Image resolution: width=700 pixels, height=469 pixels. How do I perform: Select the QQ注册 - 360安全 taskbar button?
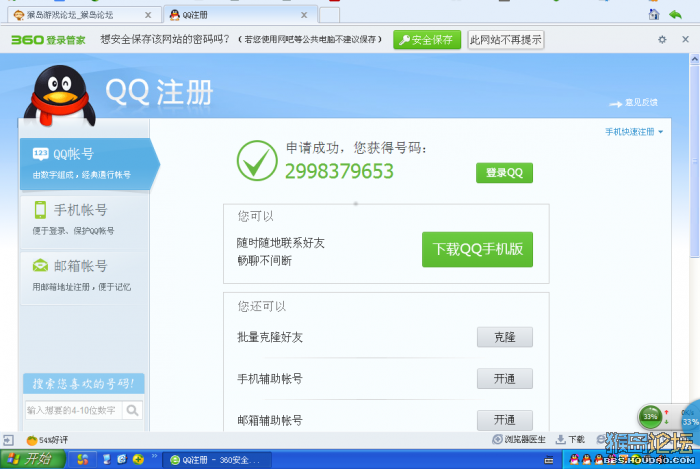[217, 460]
